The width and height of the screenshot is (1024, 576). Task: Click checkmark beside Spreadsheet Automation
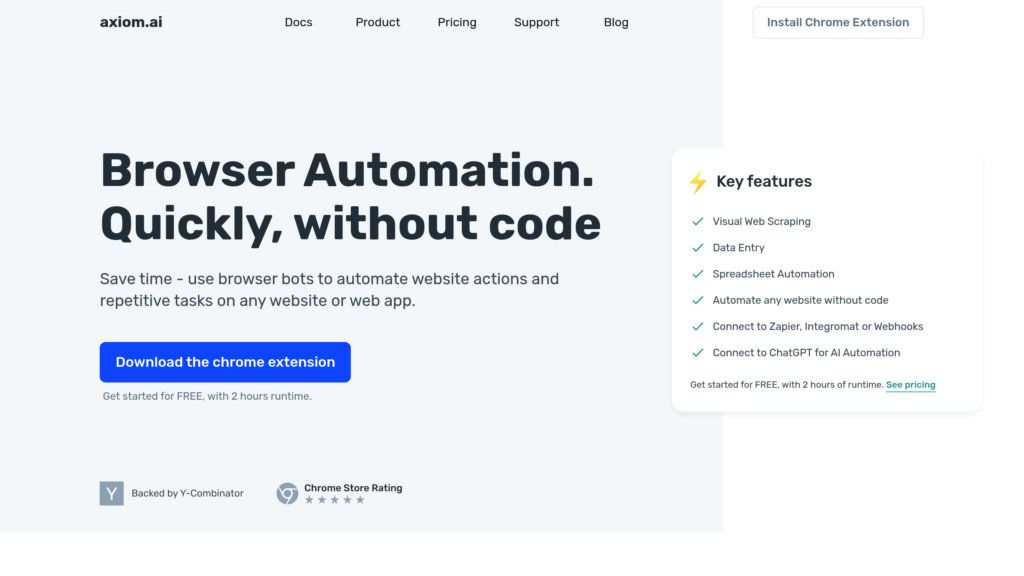[x=697, y=274]
